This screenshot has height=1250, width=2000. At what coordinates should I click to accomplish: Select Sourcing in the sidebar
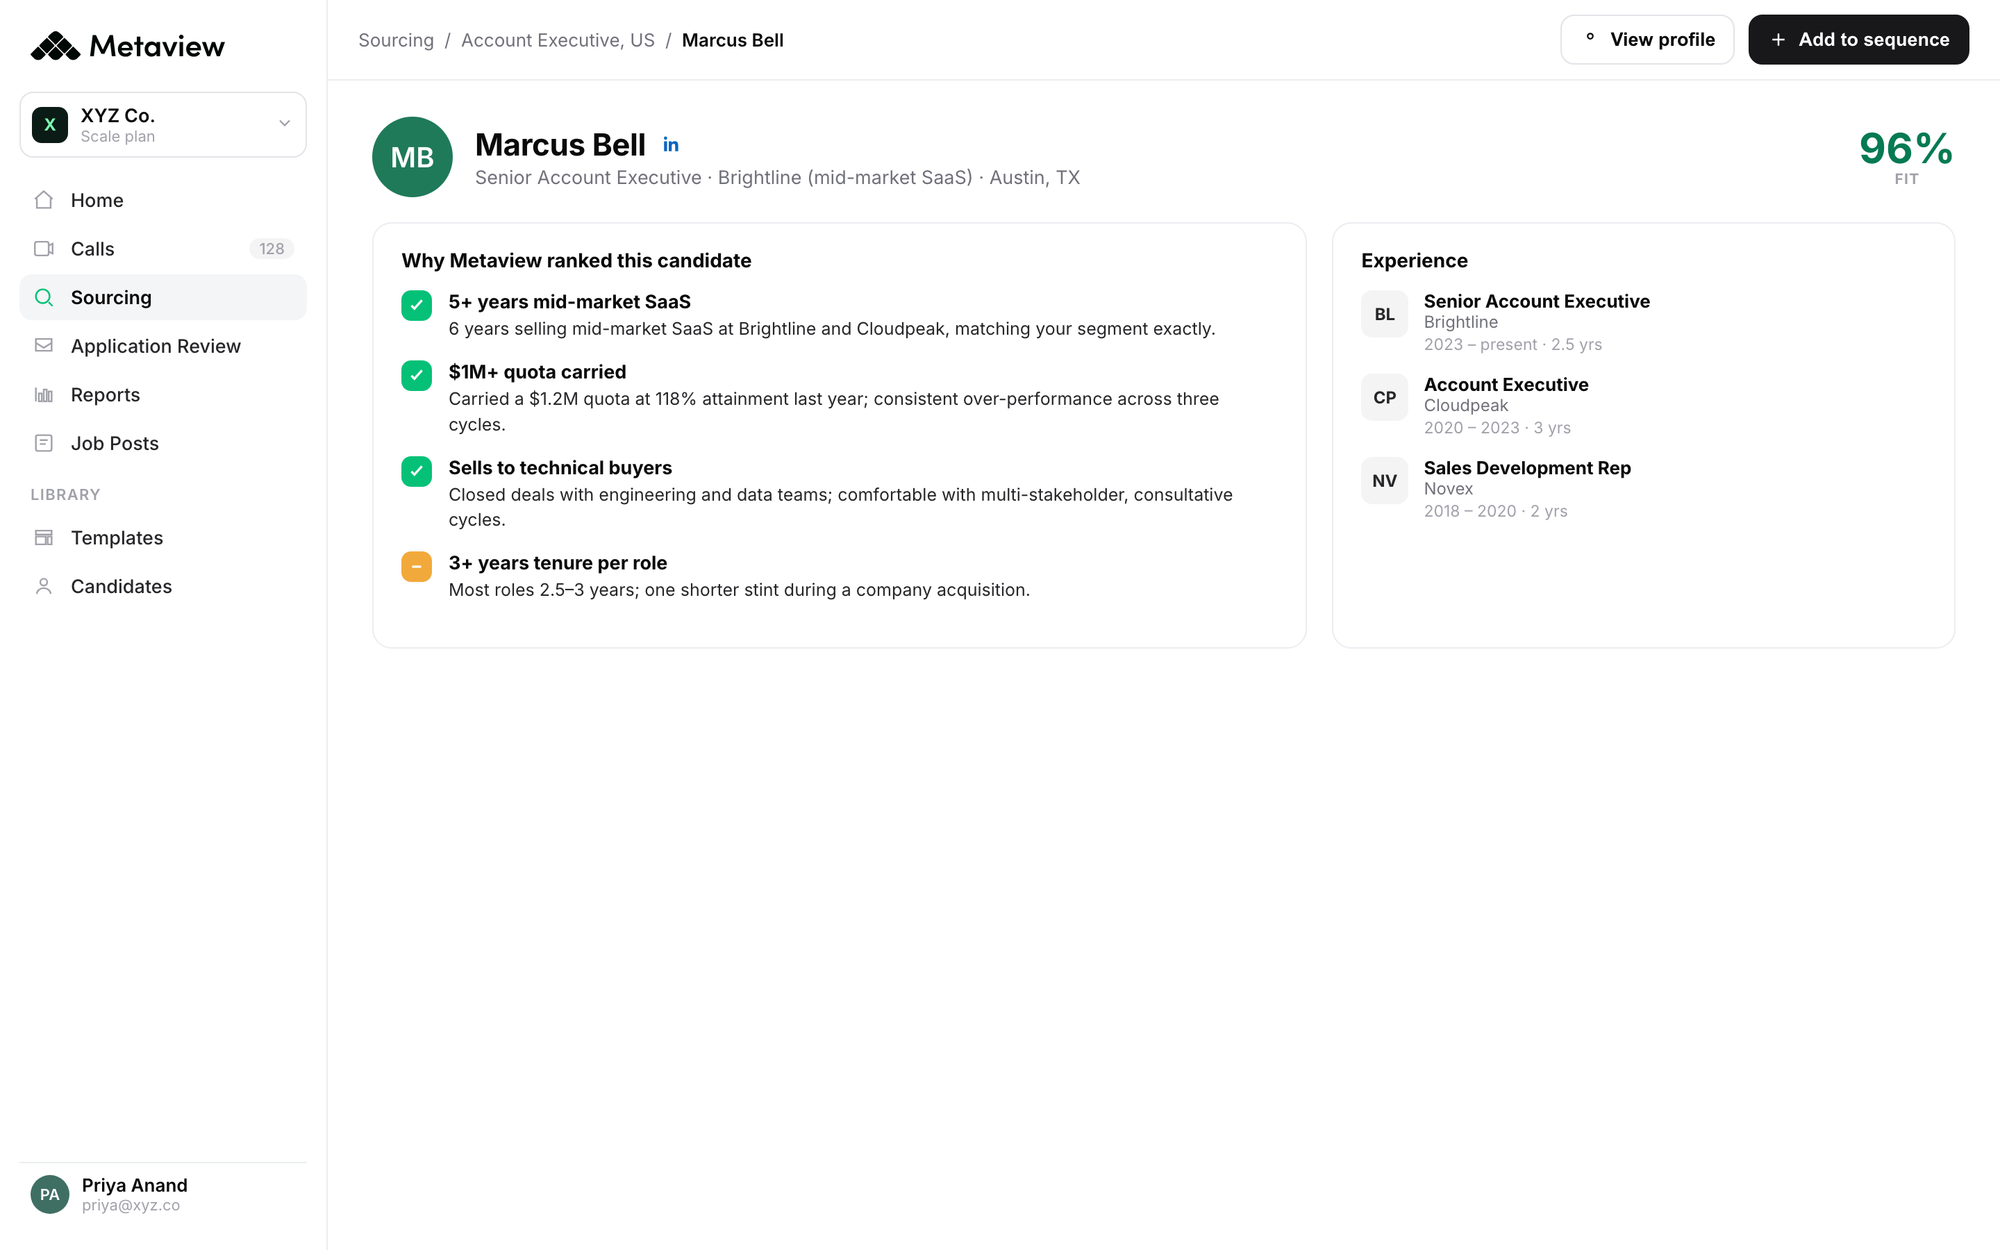(163, 297)
